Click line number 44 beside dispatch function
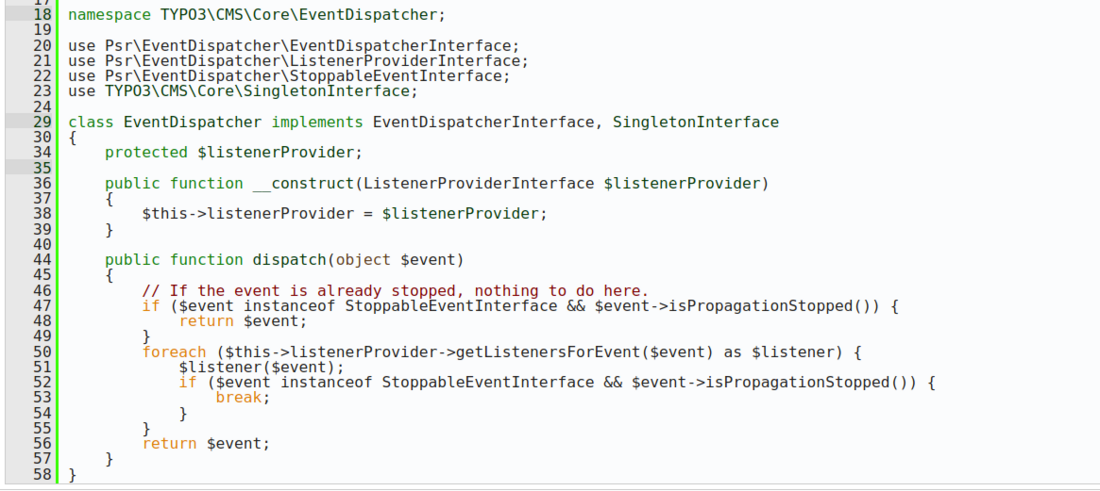Viewport: 1100px width, 491px height. click(x=42, y=260)
